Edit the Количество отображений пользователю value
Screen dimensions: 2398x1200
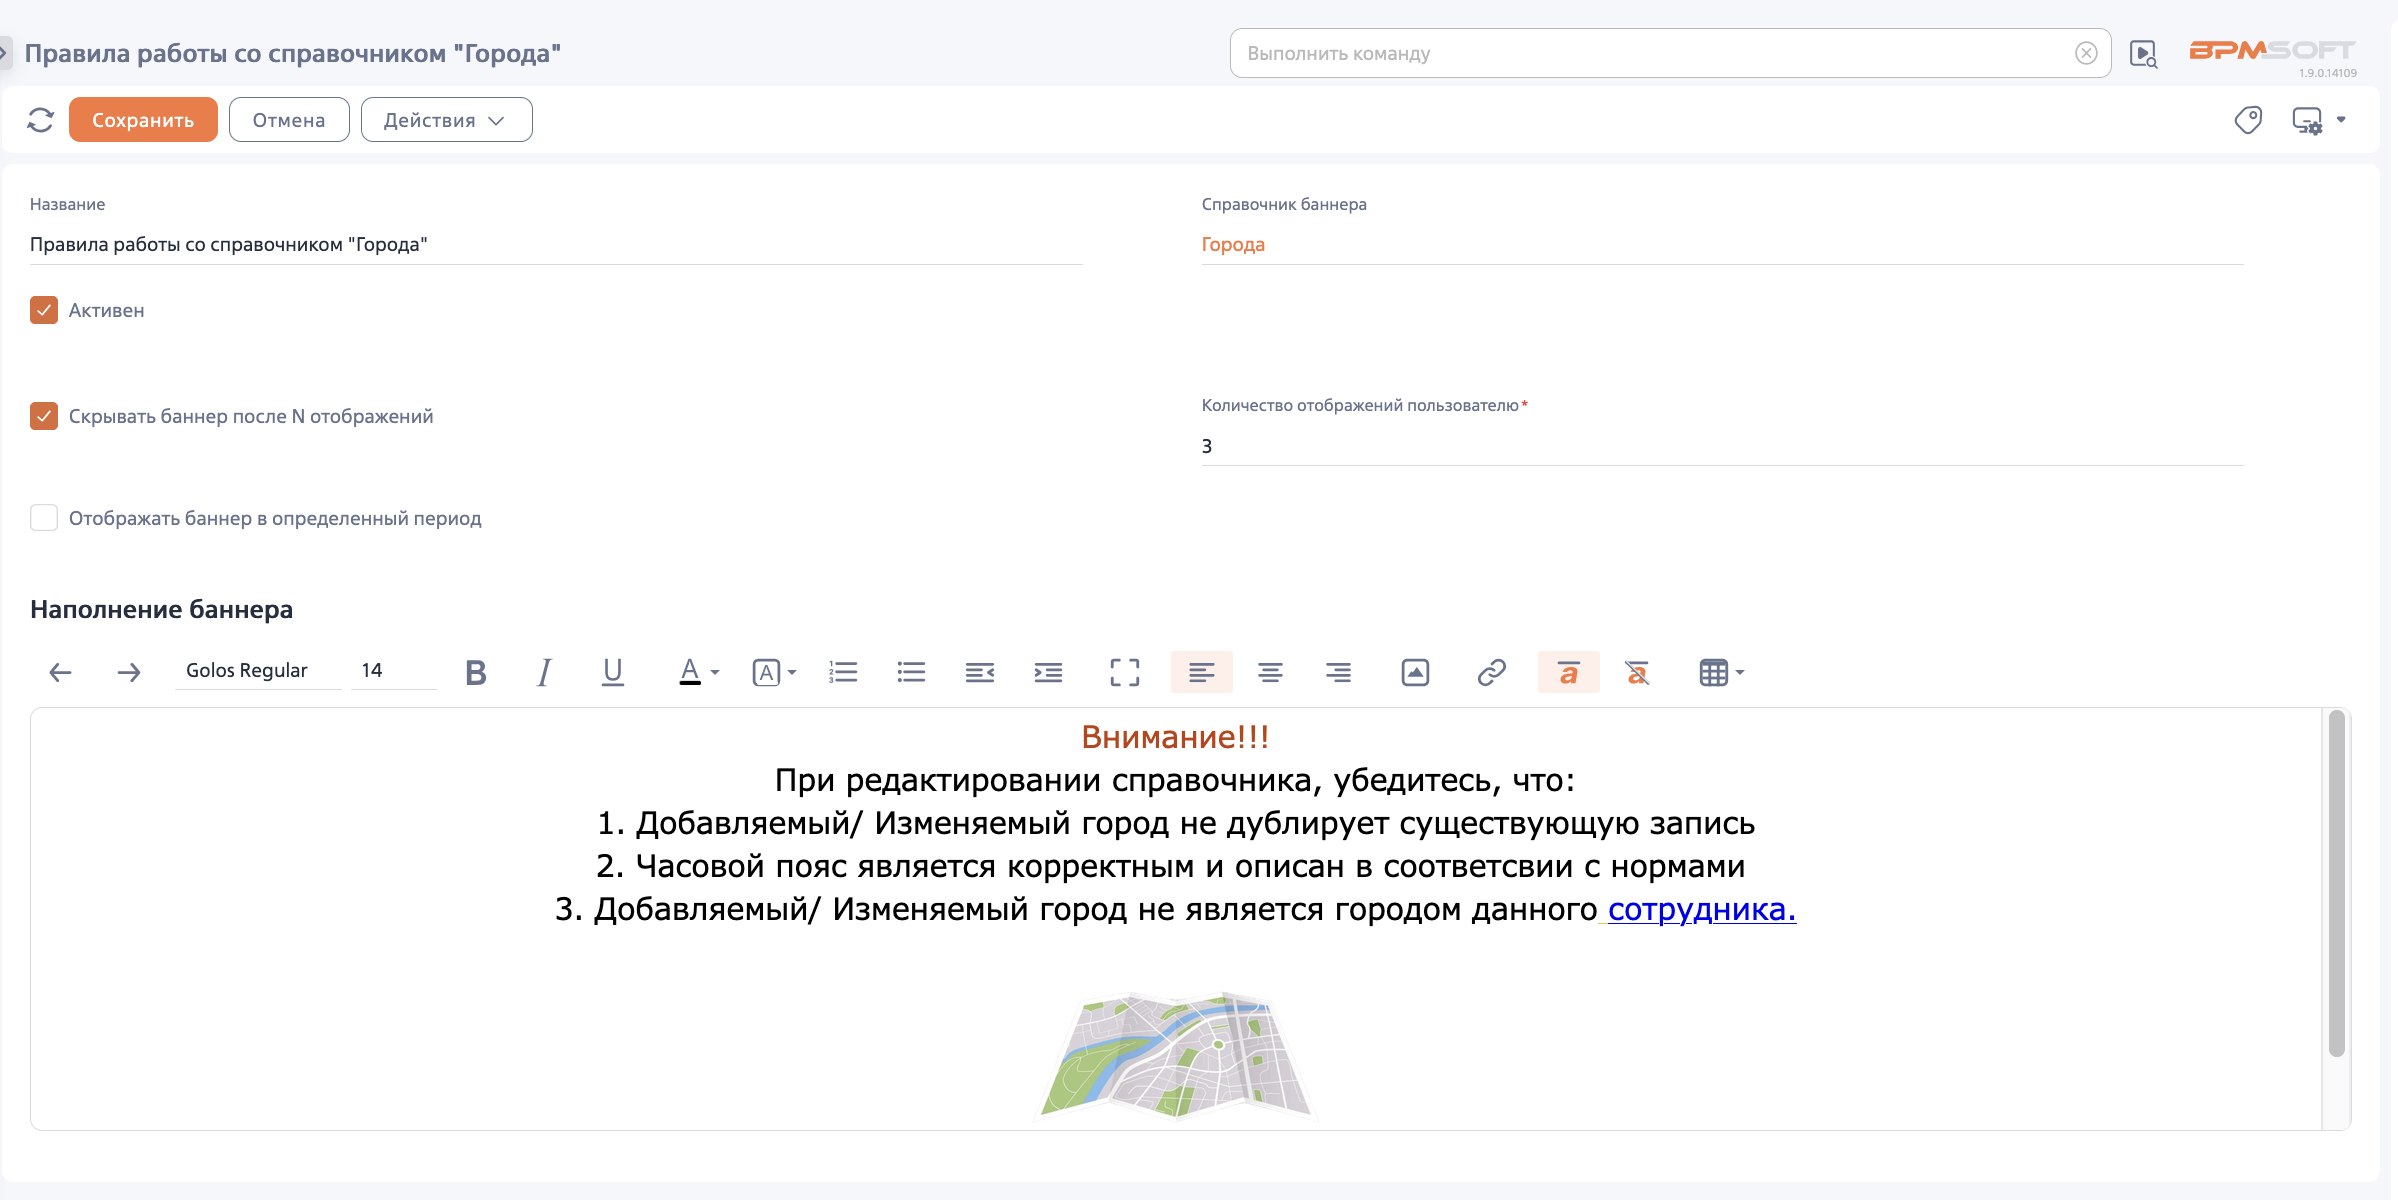1722,446
